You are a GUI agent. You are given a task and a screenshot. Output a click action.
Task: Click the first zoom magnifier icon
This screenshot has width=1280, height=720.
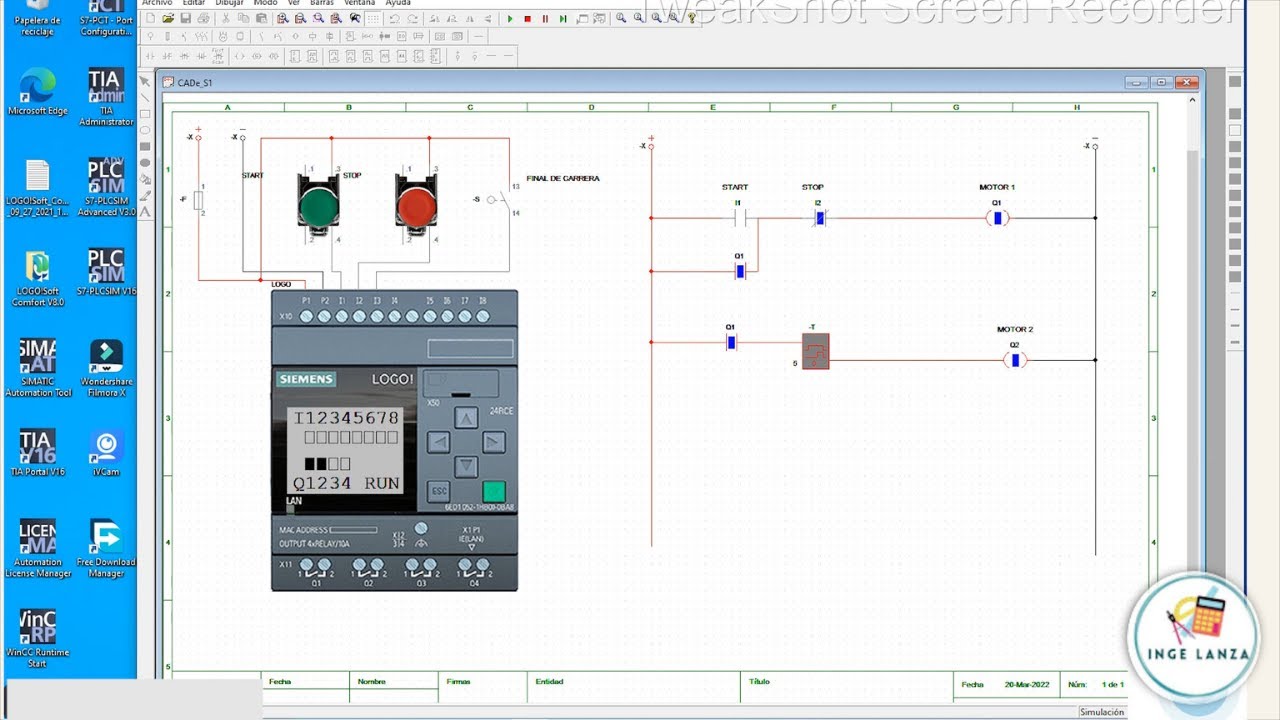coord(621,19)
